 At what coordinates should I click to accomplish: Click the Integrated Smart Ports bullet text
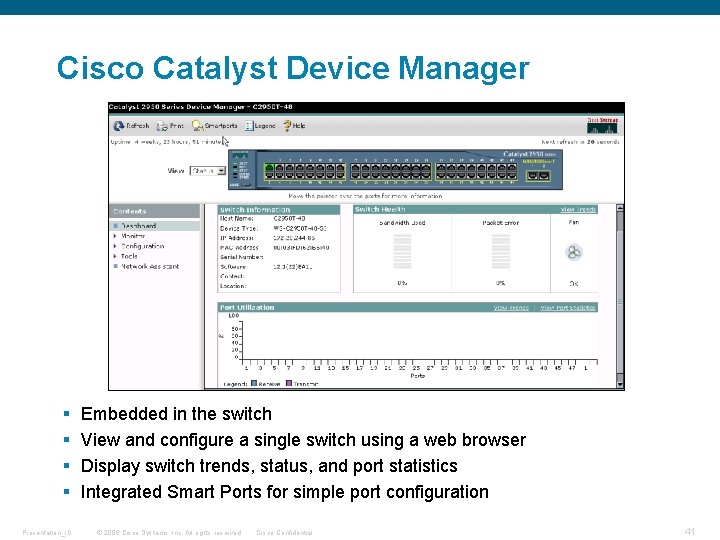(285, 492)
